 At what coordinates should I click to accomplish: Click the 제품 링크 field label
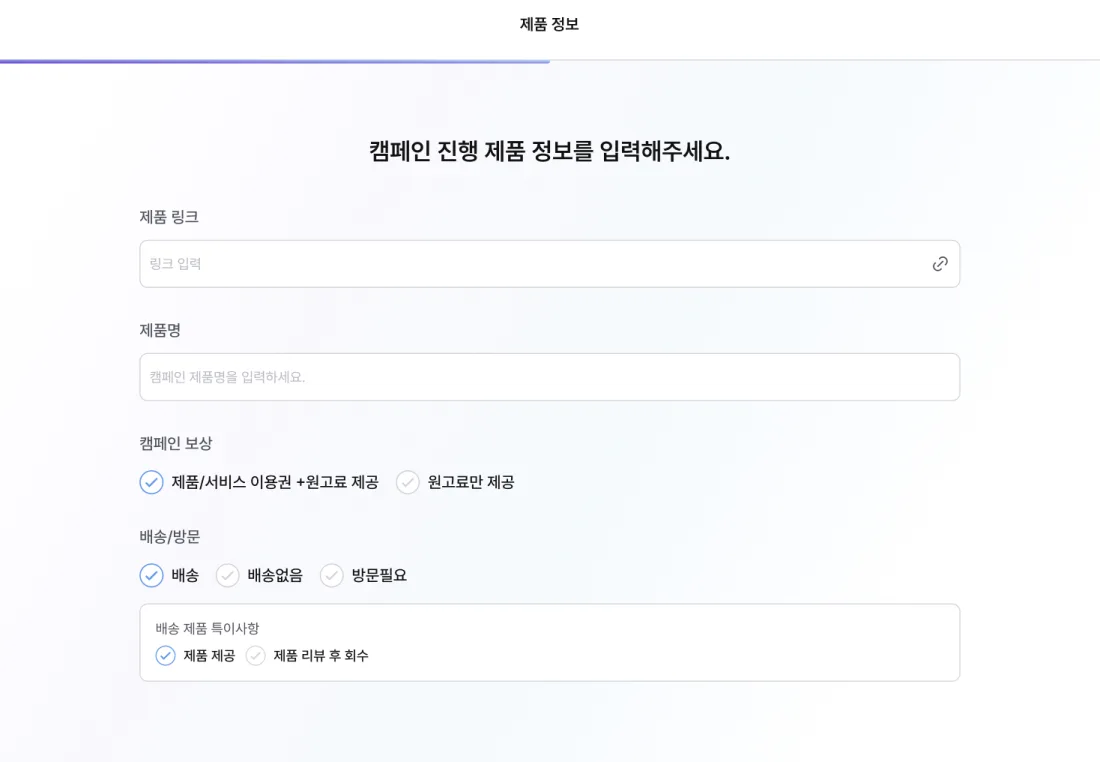coord(169,217)
